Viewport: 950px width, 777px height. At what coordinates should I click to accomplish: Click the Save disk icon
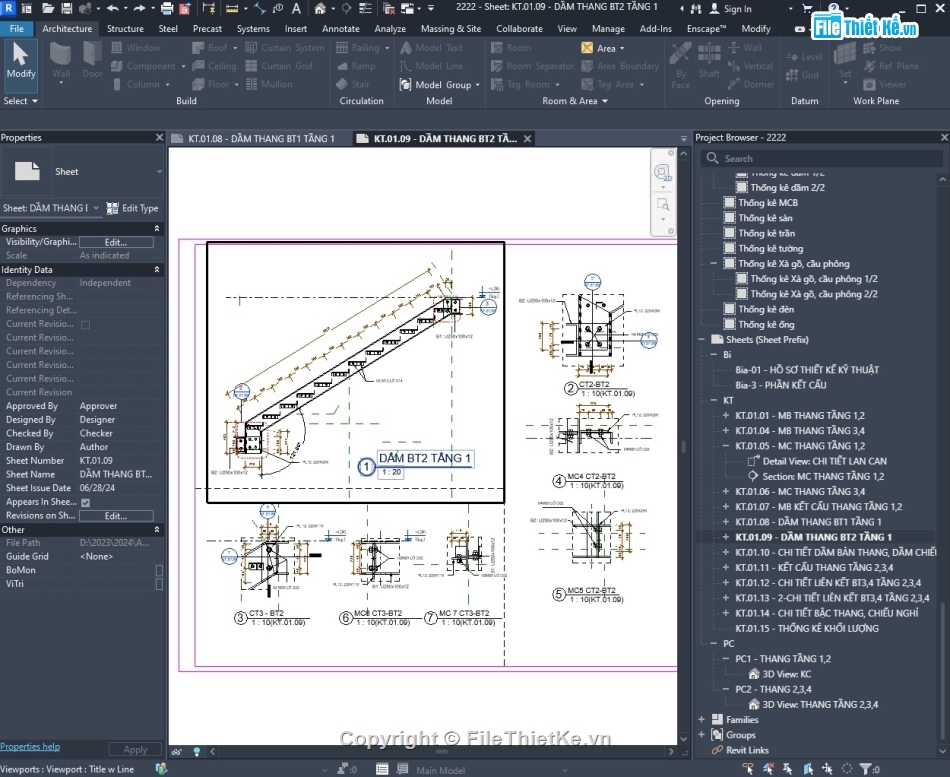[x=67, y=8]
